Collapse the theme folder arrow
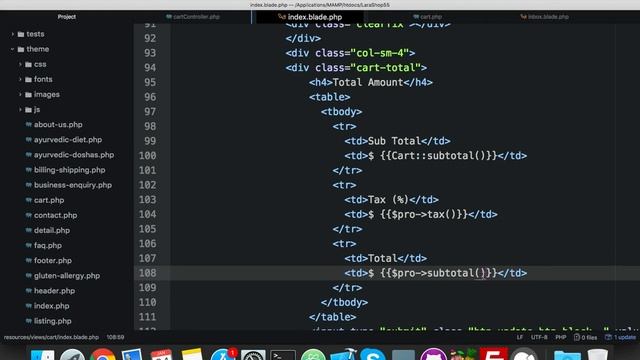 pos(13,49)
